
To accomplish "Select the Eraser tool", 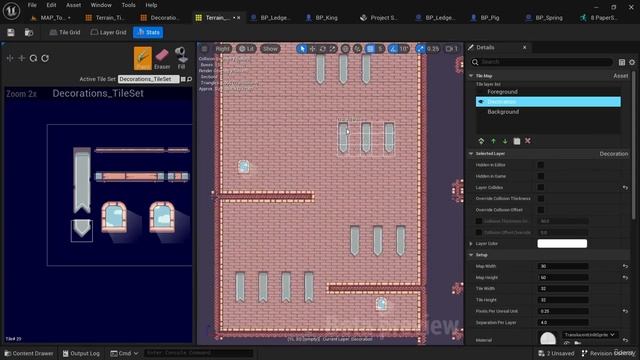I will point(162,58).
